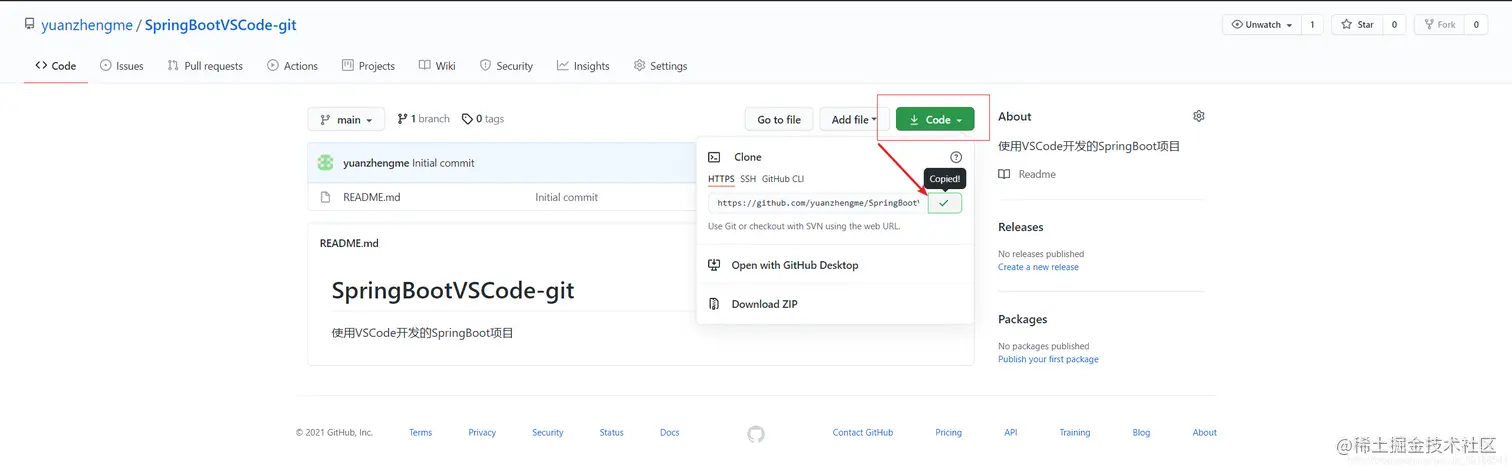The height and width of the screenshot is (471, 1512).
Task: Click the README.md panel header label
Action: pos(349,243)
